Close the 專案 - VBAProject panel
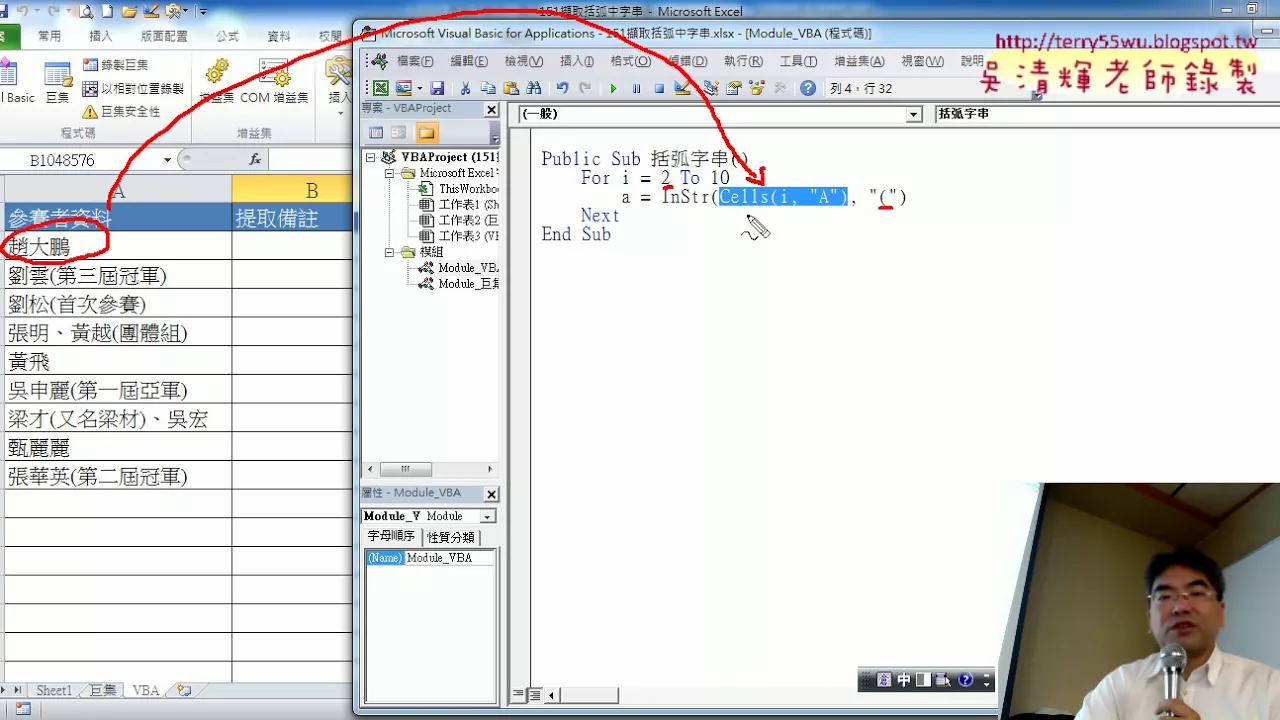Viewport: 1280px width, 720px height. (x=491, y=109)
